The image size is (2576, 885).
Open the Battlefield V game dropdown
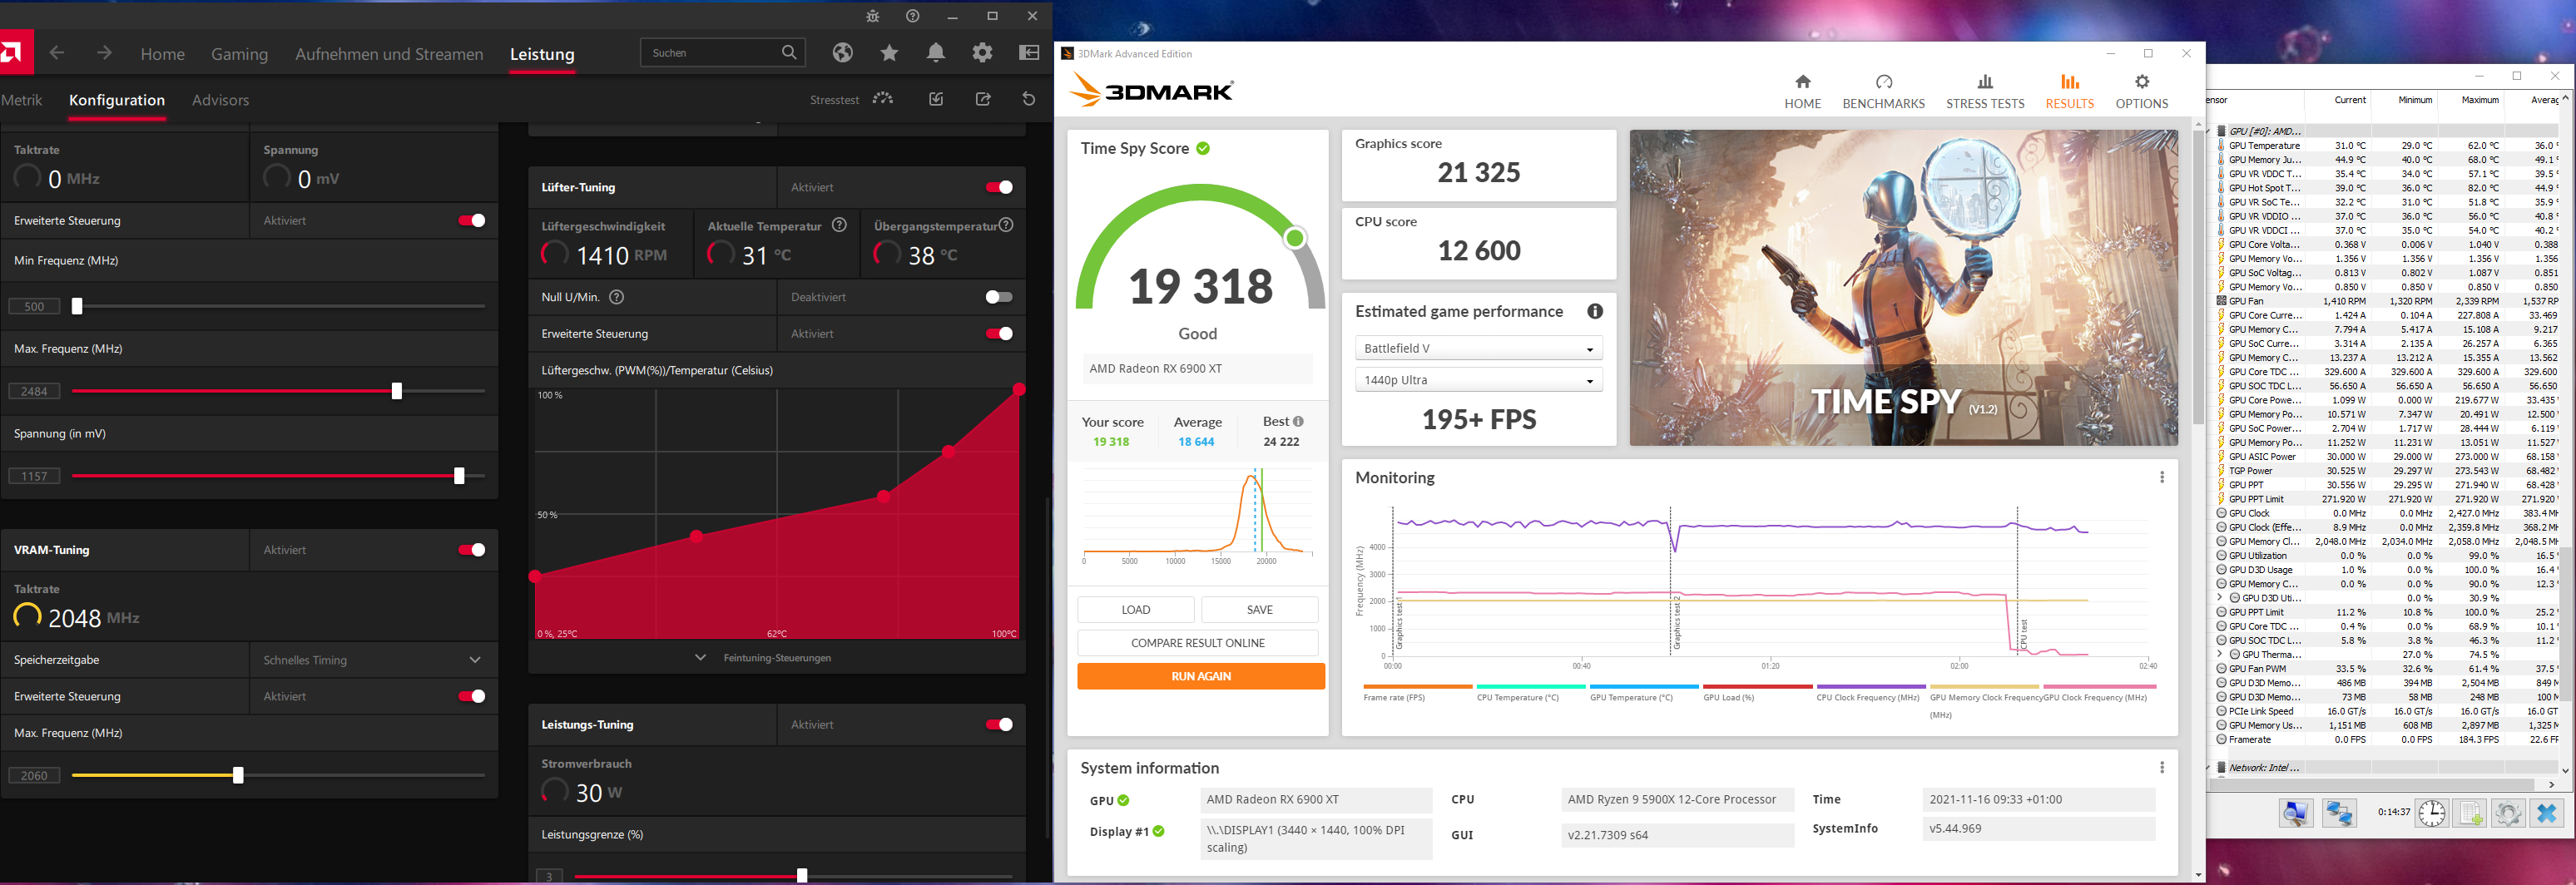1479,348
